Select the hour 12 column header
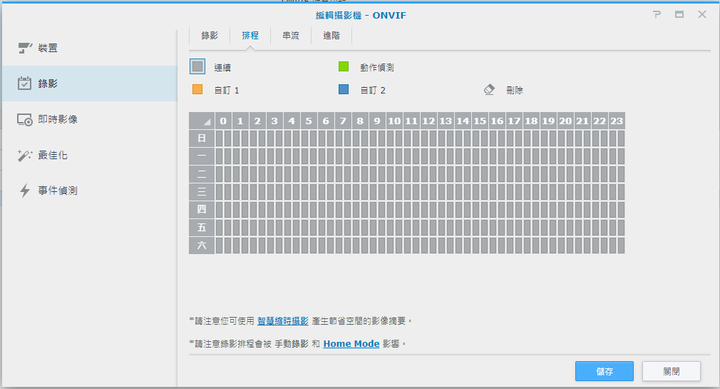Viewport: 720px width, 389px height. pos(428,121)
